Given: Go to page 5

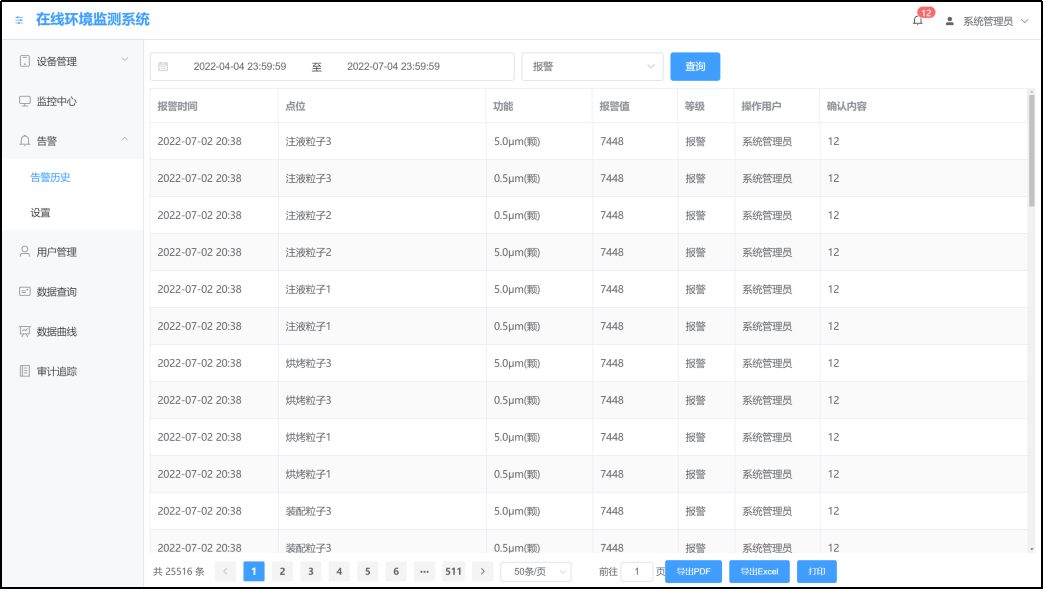Looking at the screenshot, I should point(368,572).
